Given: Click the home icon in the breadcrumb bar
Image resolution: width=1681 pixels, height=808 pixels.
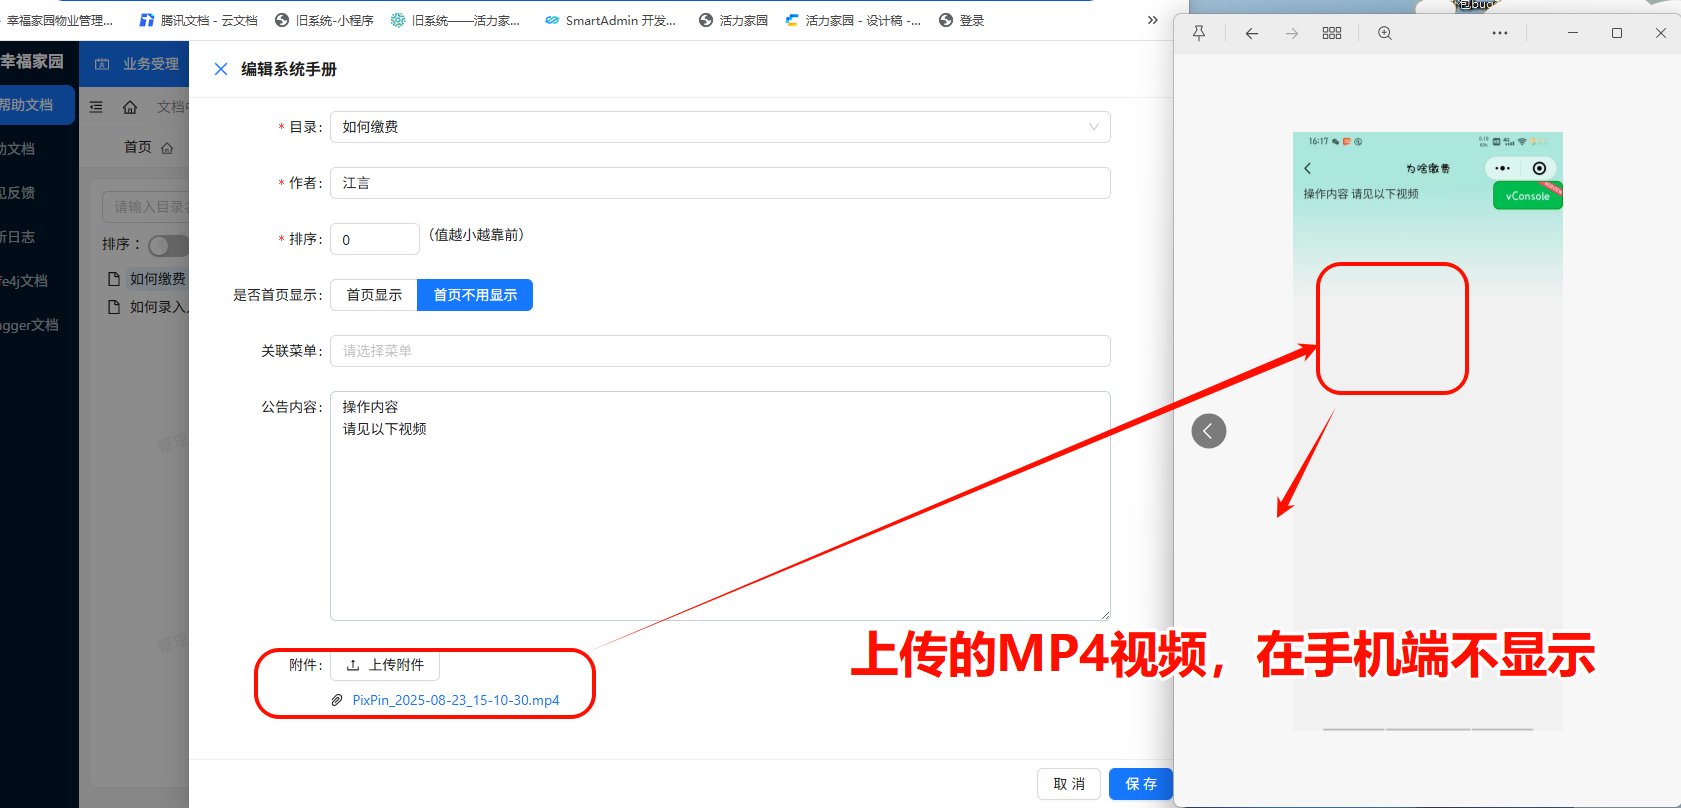Looking at the screenshot, I should 130,107.
